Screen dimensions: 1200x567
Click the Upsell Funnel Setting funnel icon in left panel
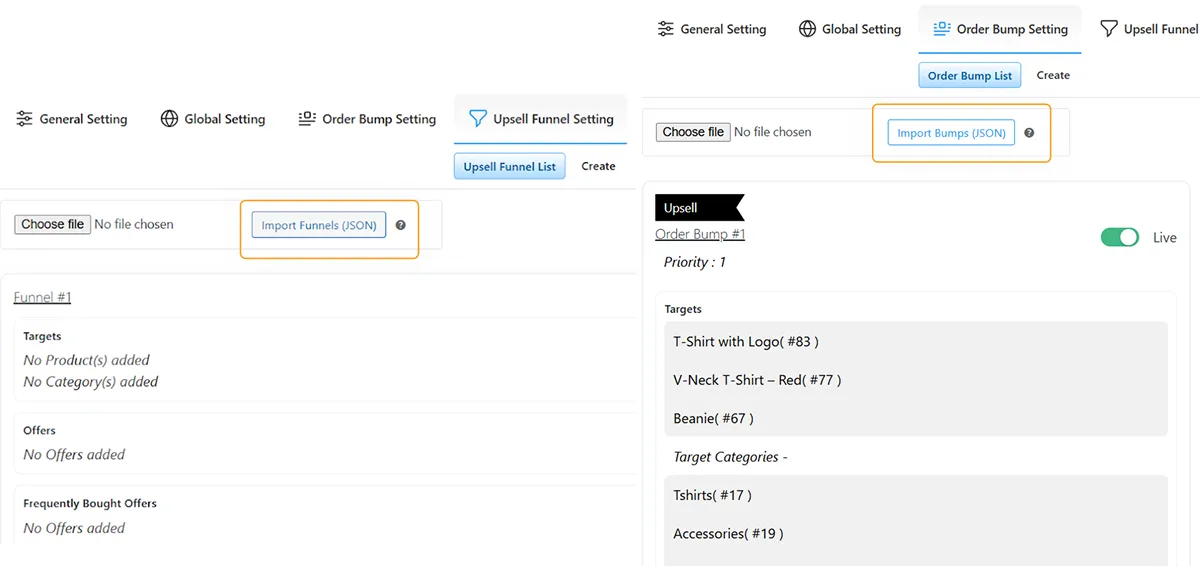click(x=477, y=119)
